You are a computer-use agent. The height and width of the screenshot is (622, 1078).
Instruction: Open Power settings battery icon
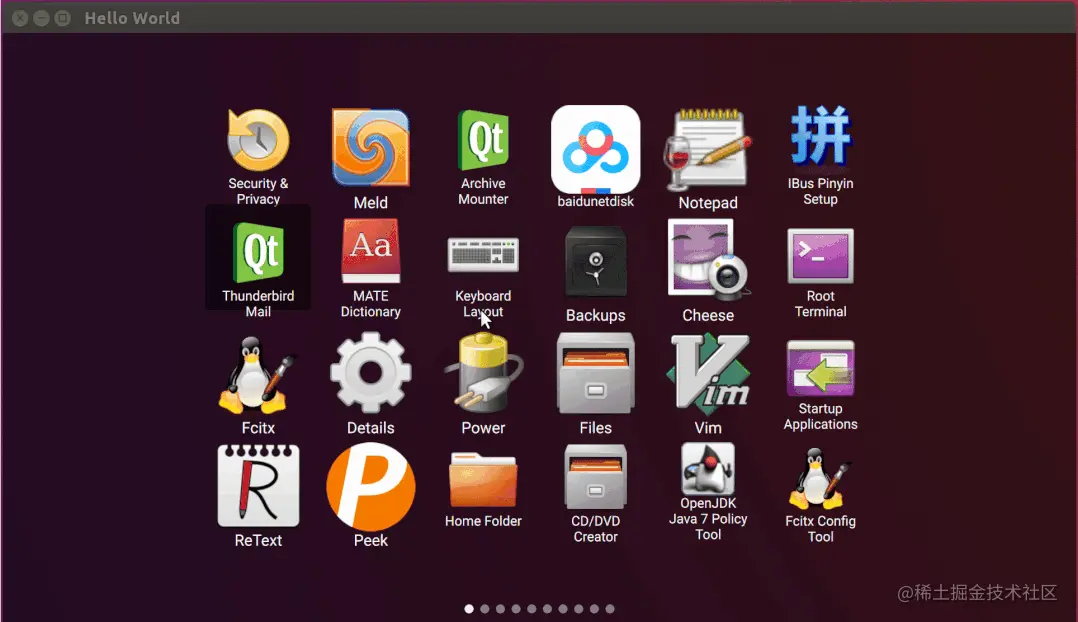pyautogui.click(x=483, y=373)
